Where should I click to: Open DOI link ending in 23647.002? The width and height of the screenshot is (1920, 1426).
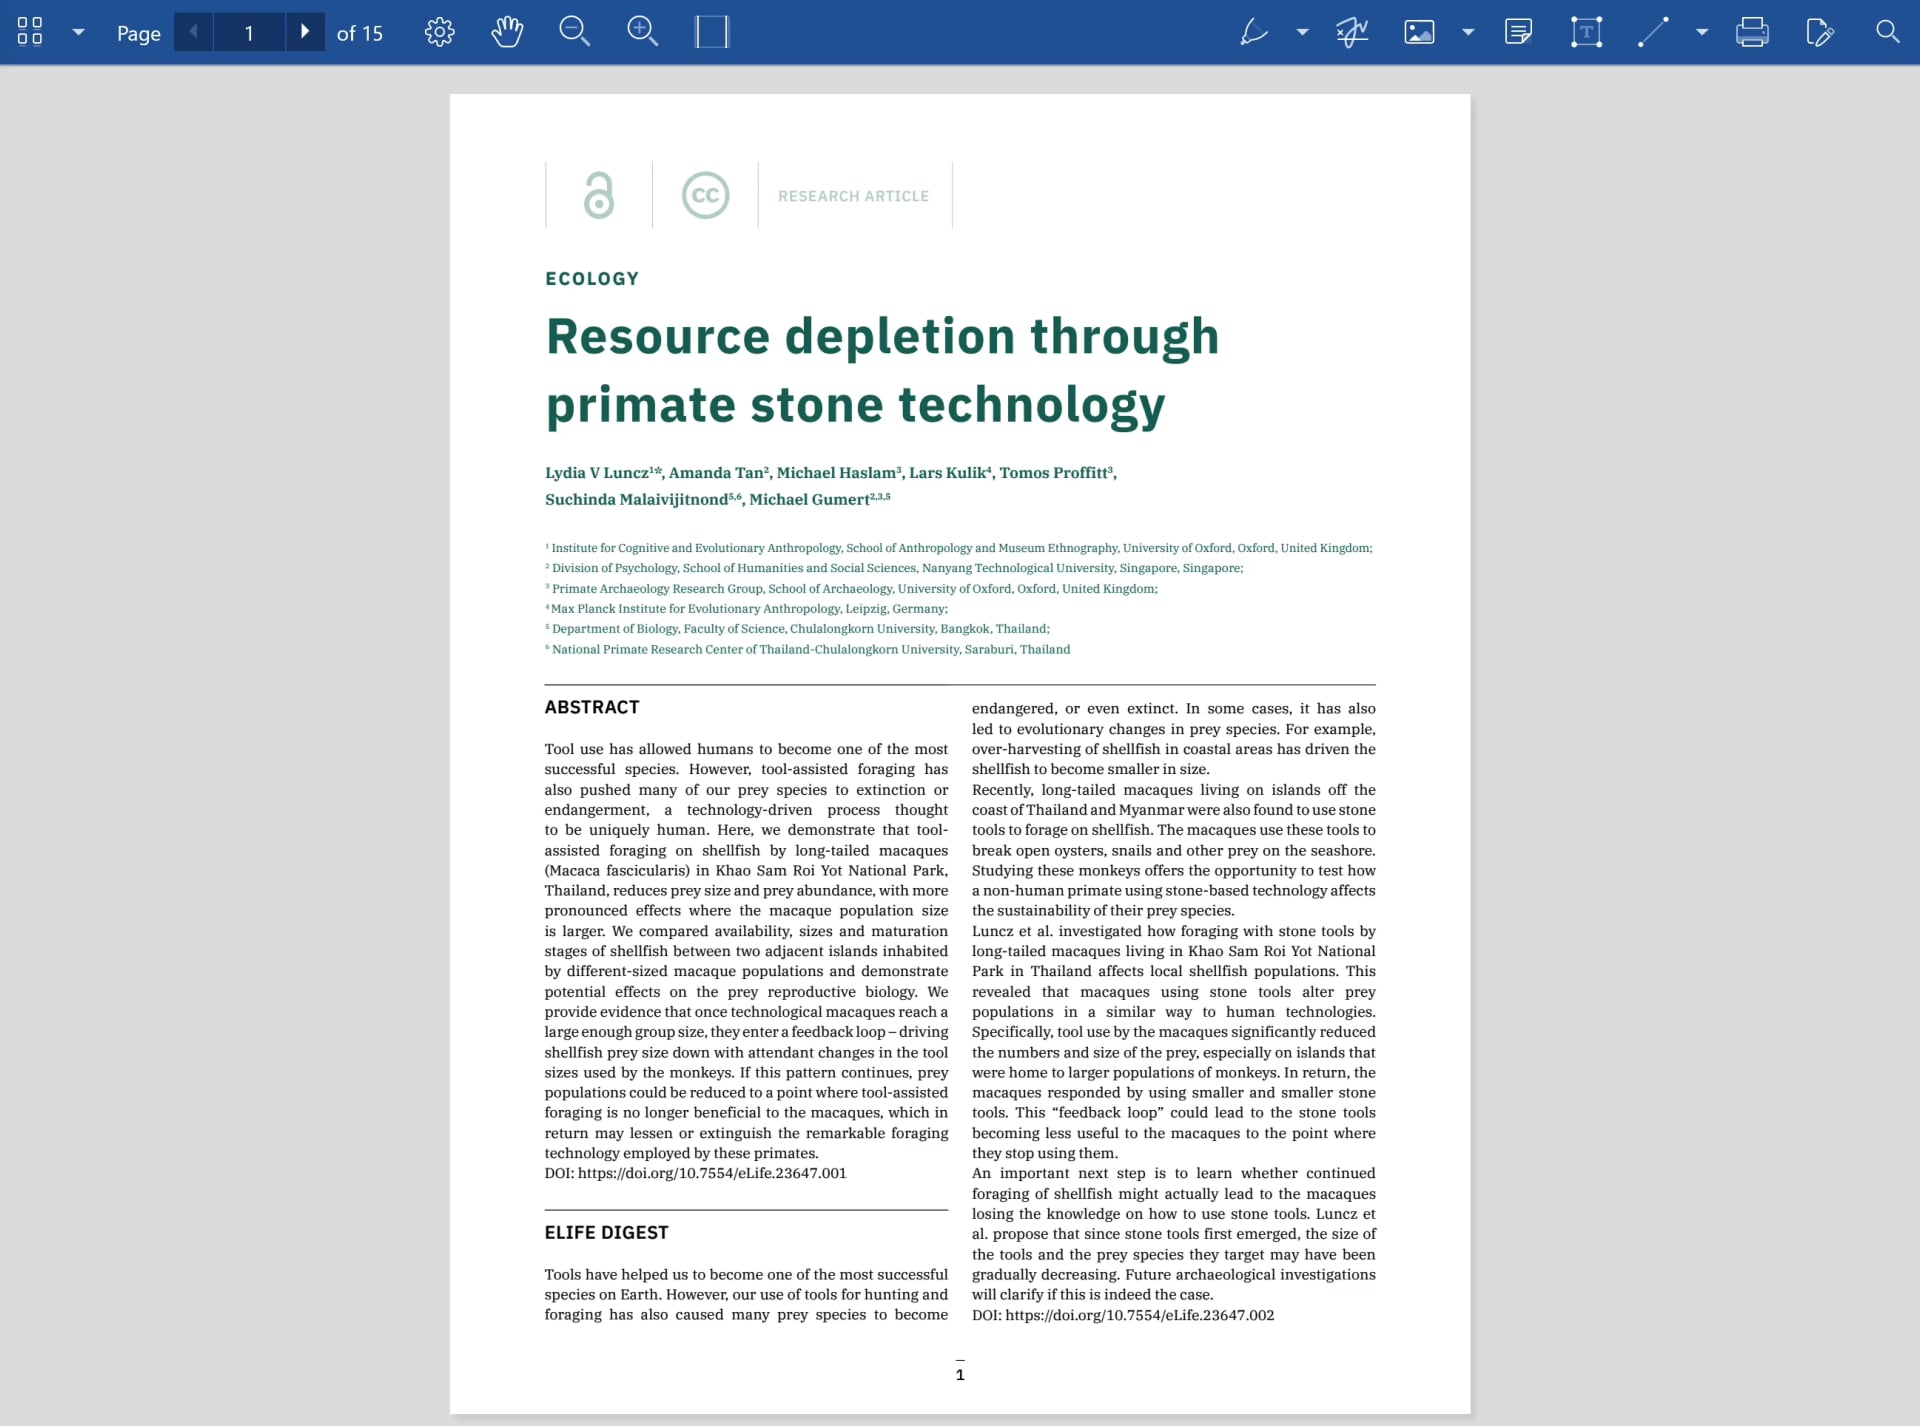coord(1140,1315)
